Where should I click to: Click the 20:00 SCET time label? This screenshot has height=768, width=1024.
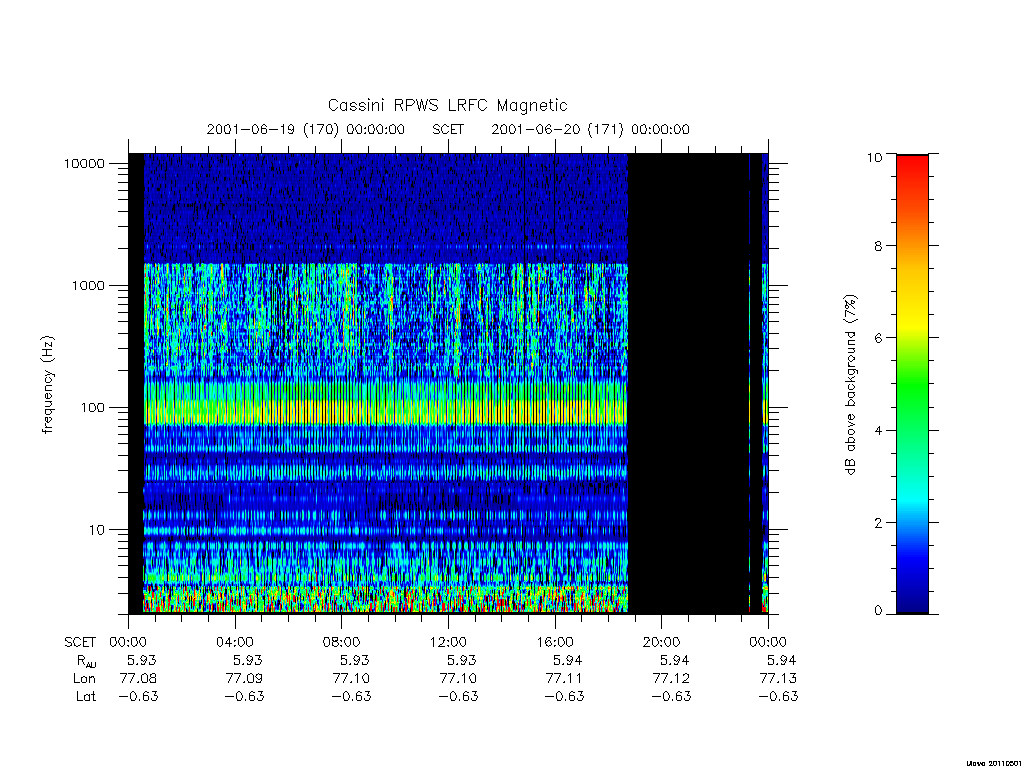661,642
